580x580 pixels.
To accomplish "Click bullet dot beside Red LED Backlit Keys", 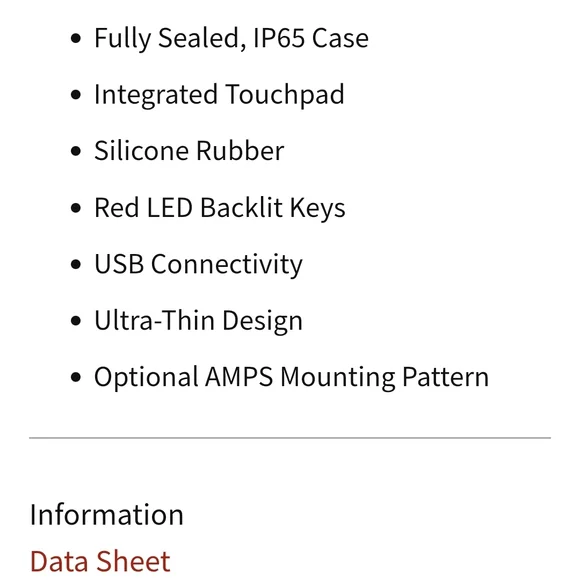I will click(75, 208).
